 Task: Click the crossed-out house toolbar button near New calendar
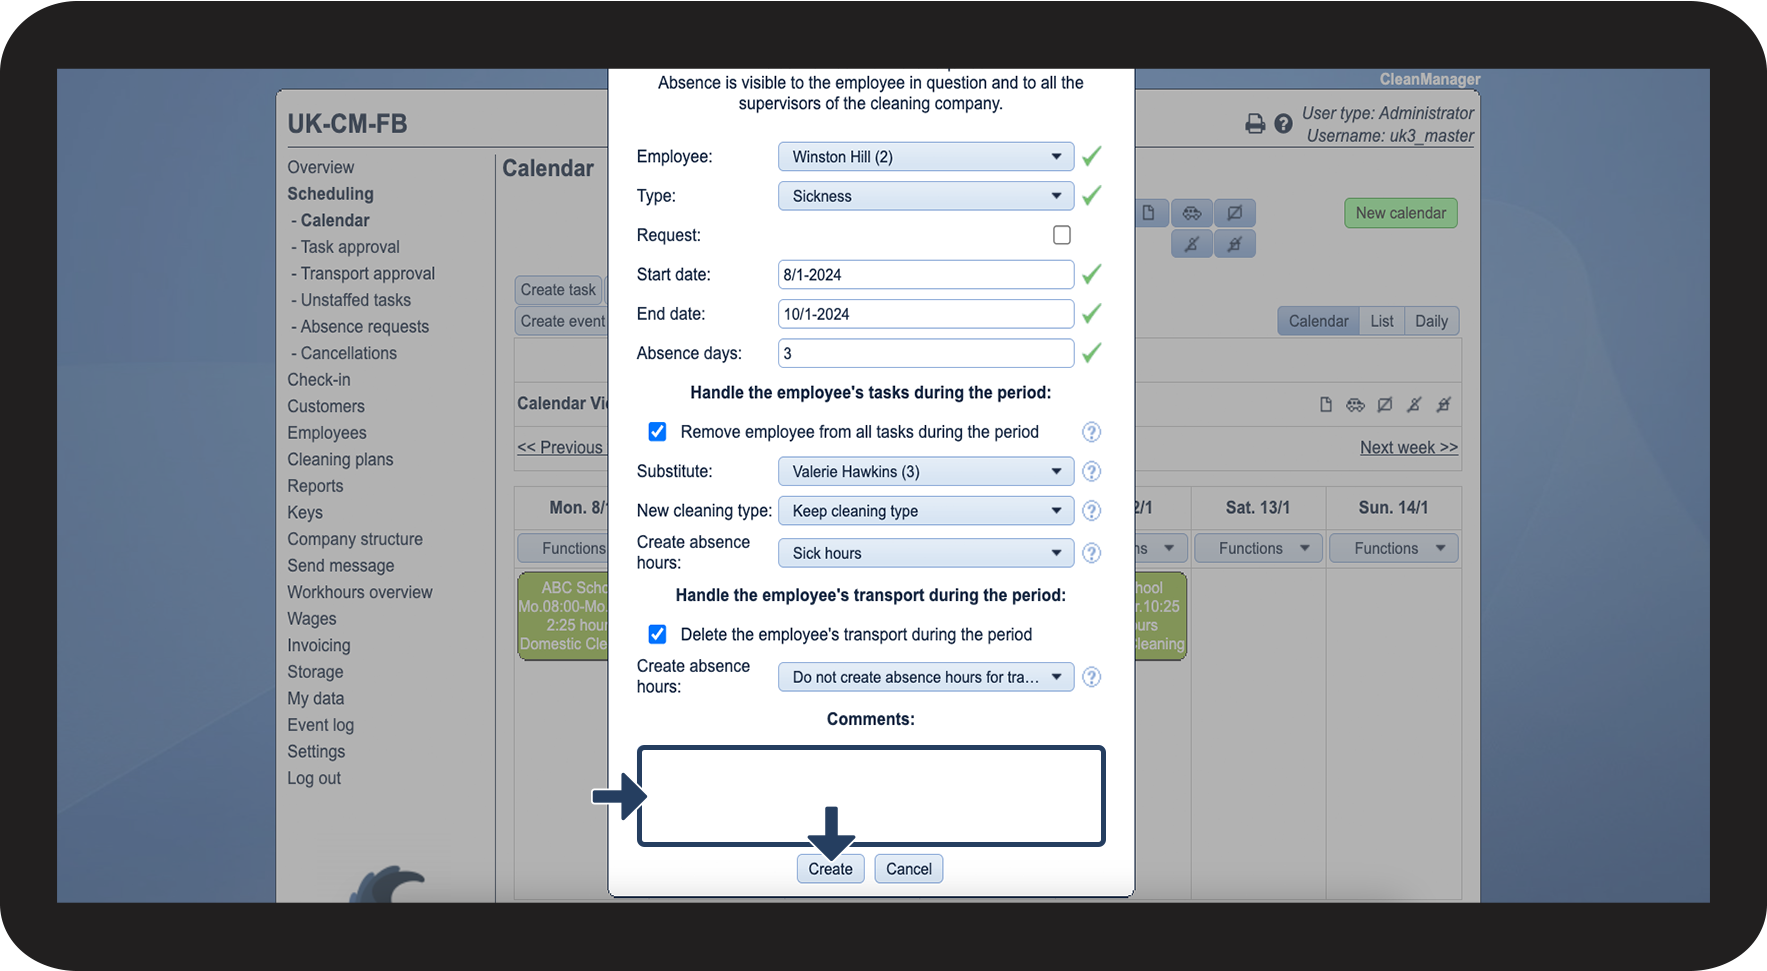tap(1235, 244)
